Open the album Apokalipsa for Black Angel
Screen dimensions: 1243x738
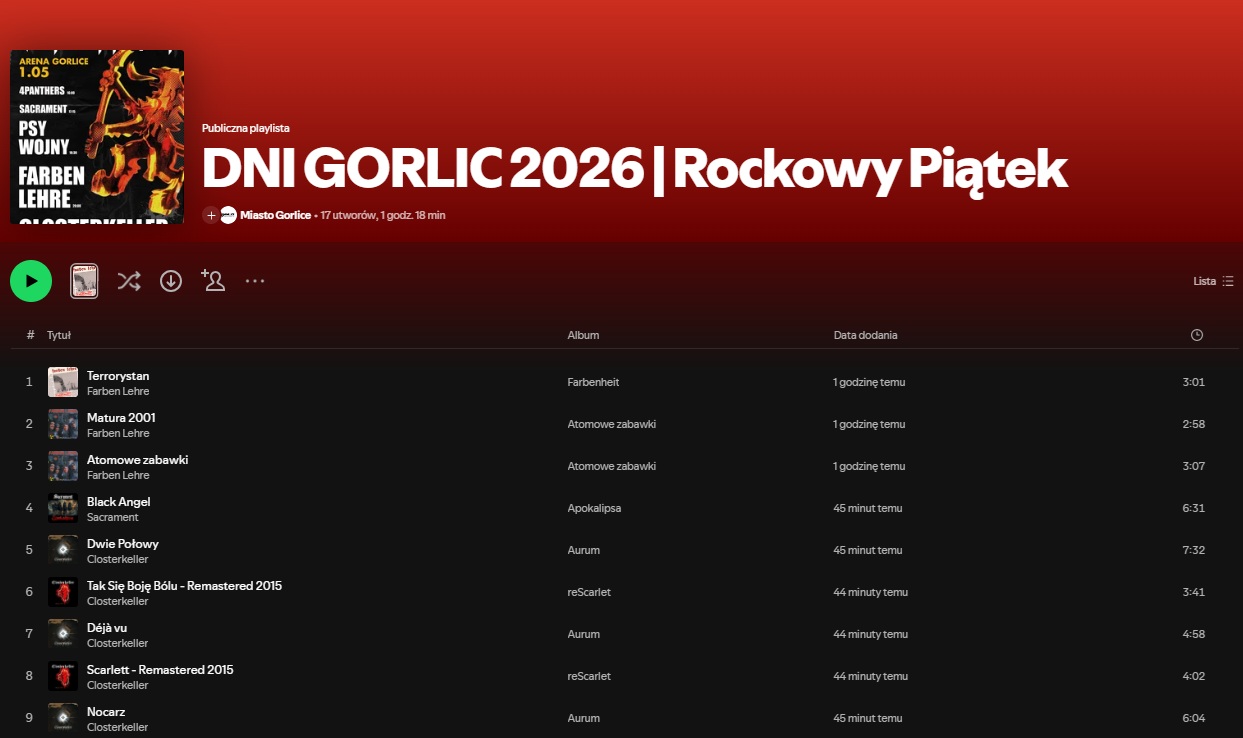coord(594,508)
